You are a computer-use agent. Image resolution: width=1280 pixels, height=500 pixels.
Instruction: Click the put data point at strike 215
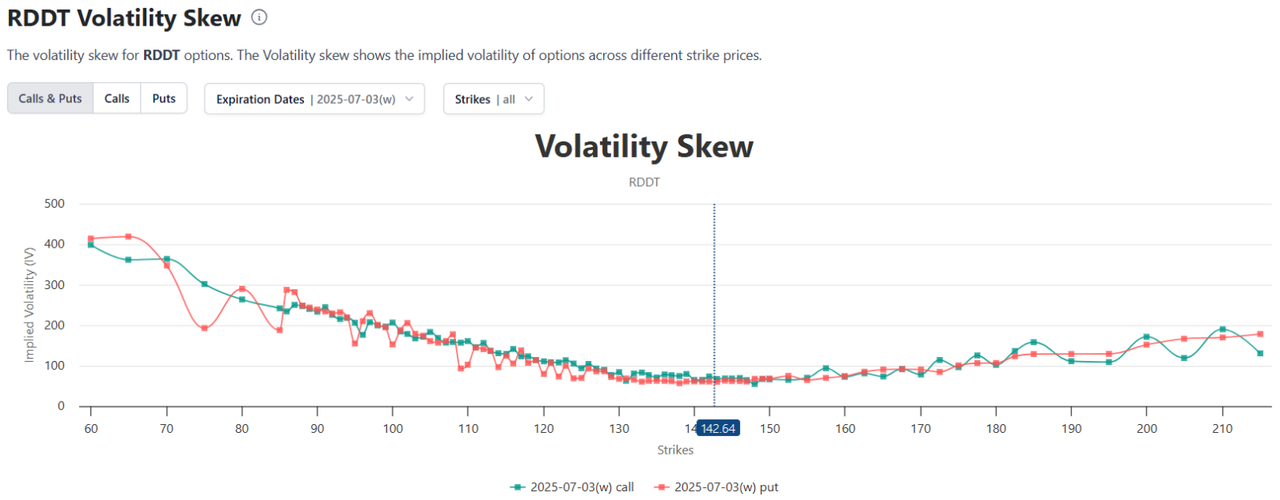click(x=1260, y=334)
